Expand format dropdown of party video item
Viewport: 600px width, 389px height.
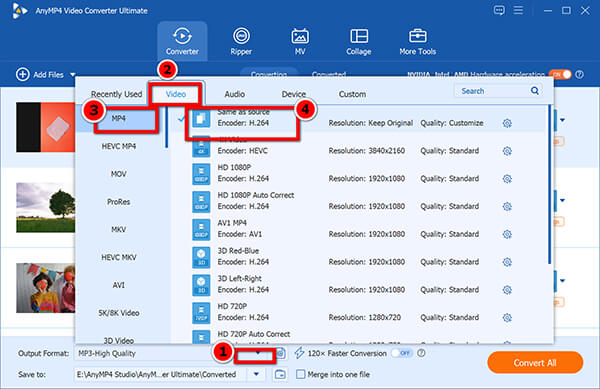(x=562, y=281)
